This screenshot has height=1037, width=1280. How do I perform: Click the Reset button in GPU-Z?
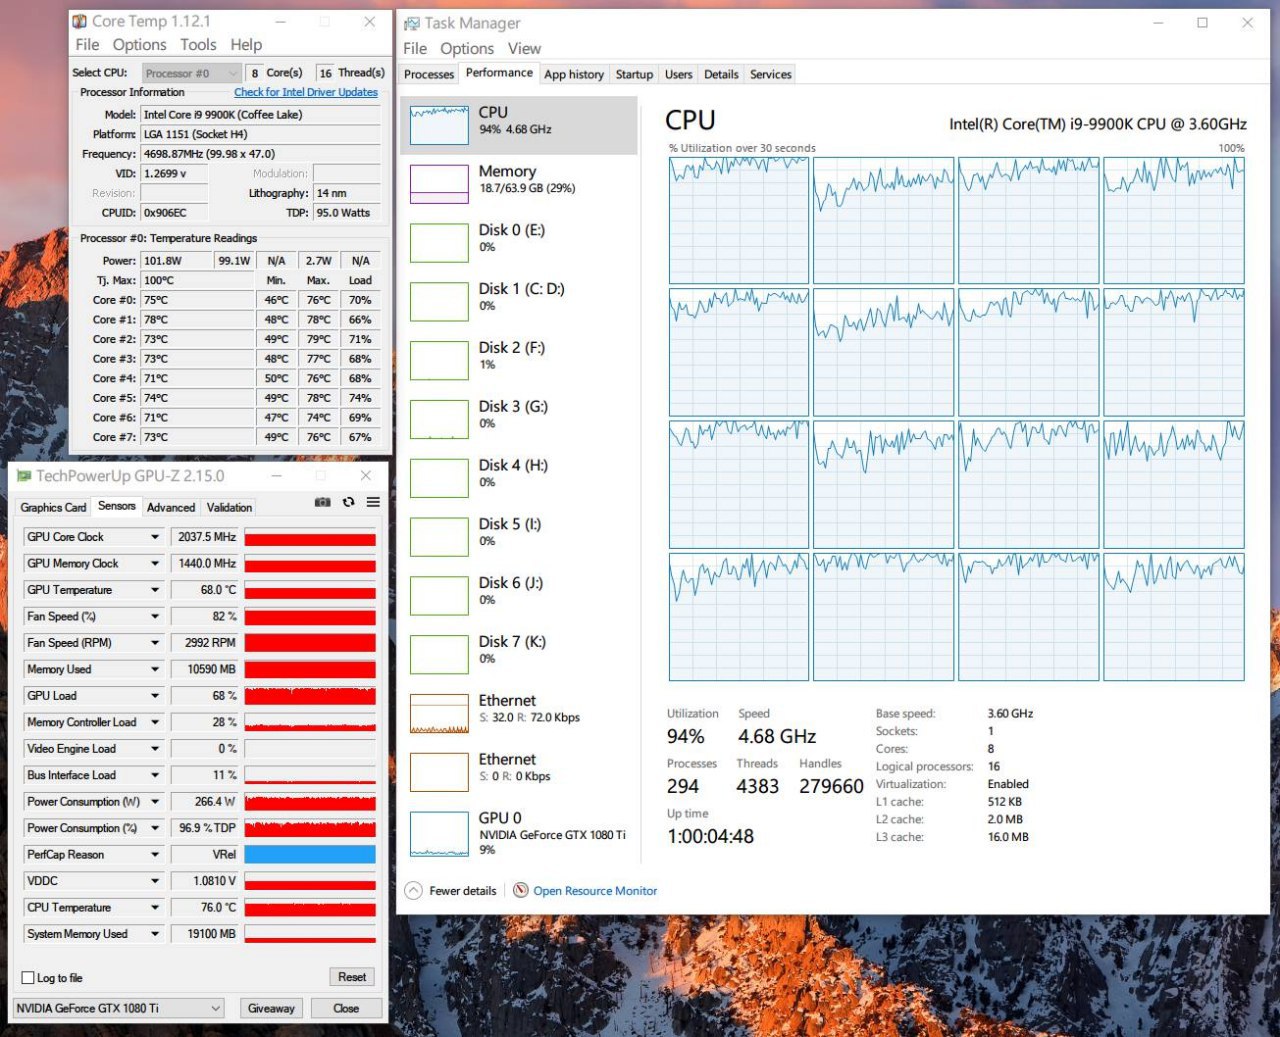pos(352,977)
